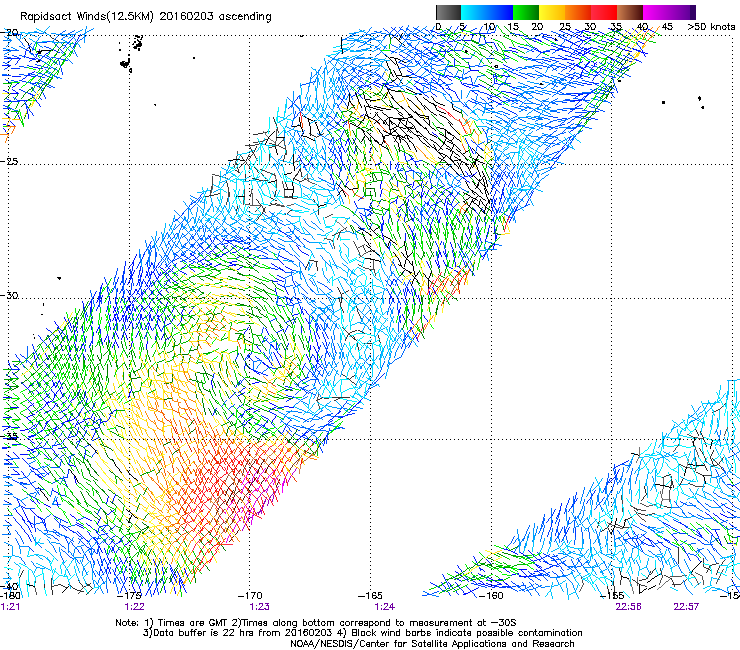This screenshot has height=650, width=740.
Task: Click the '-155' longitude axis label
Action: (x=612, y=596)
